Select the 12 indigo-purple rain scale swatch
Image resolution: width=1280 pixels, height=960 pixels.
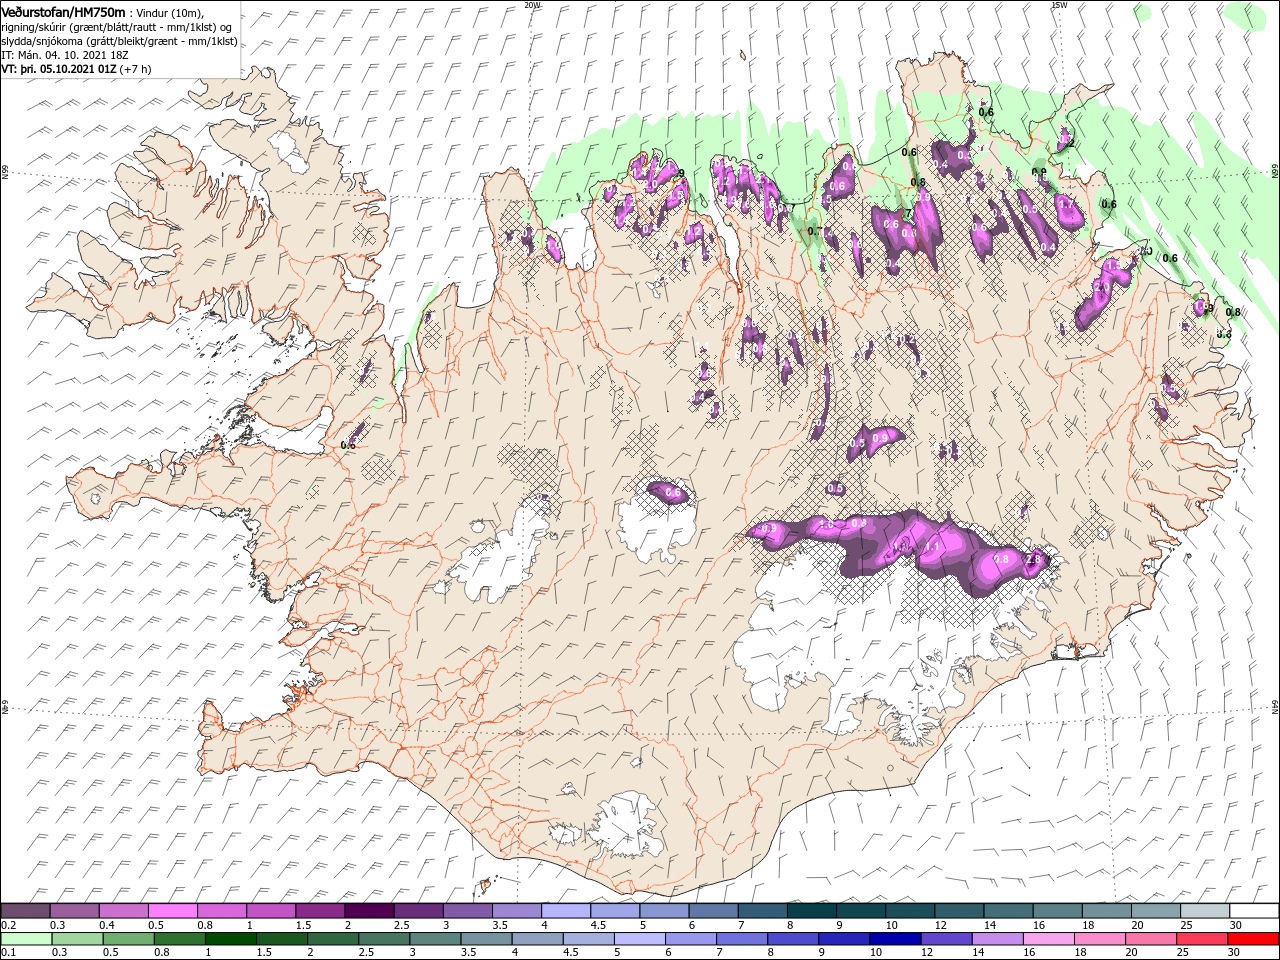point(947,939)
